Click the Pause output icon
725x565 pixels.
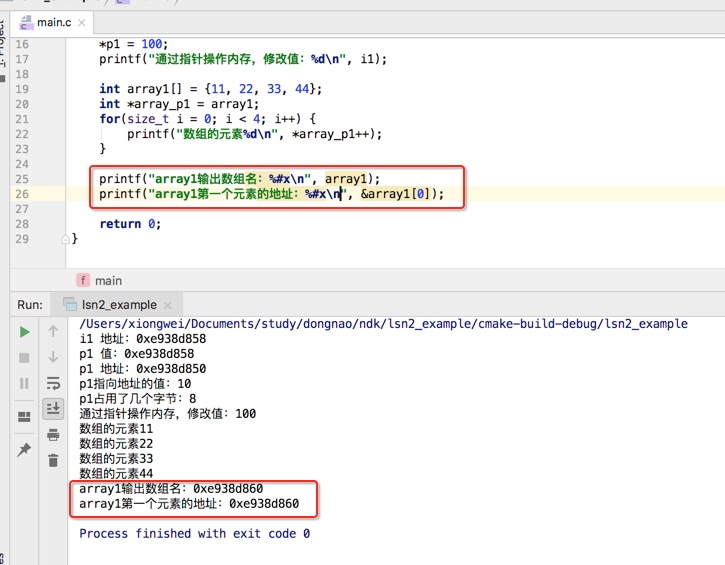pos(24,383)
